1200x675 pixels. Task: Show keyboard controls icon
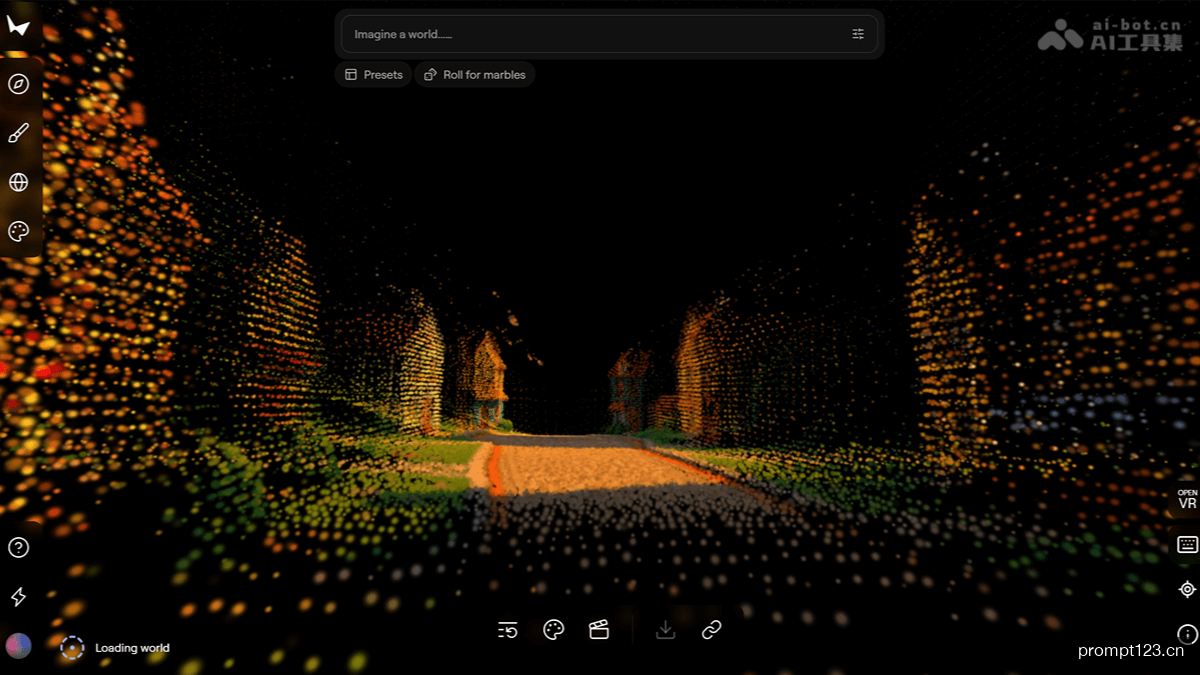coord(1187,545)
